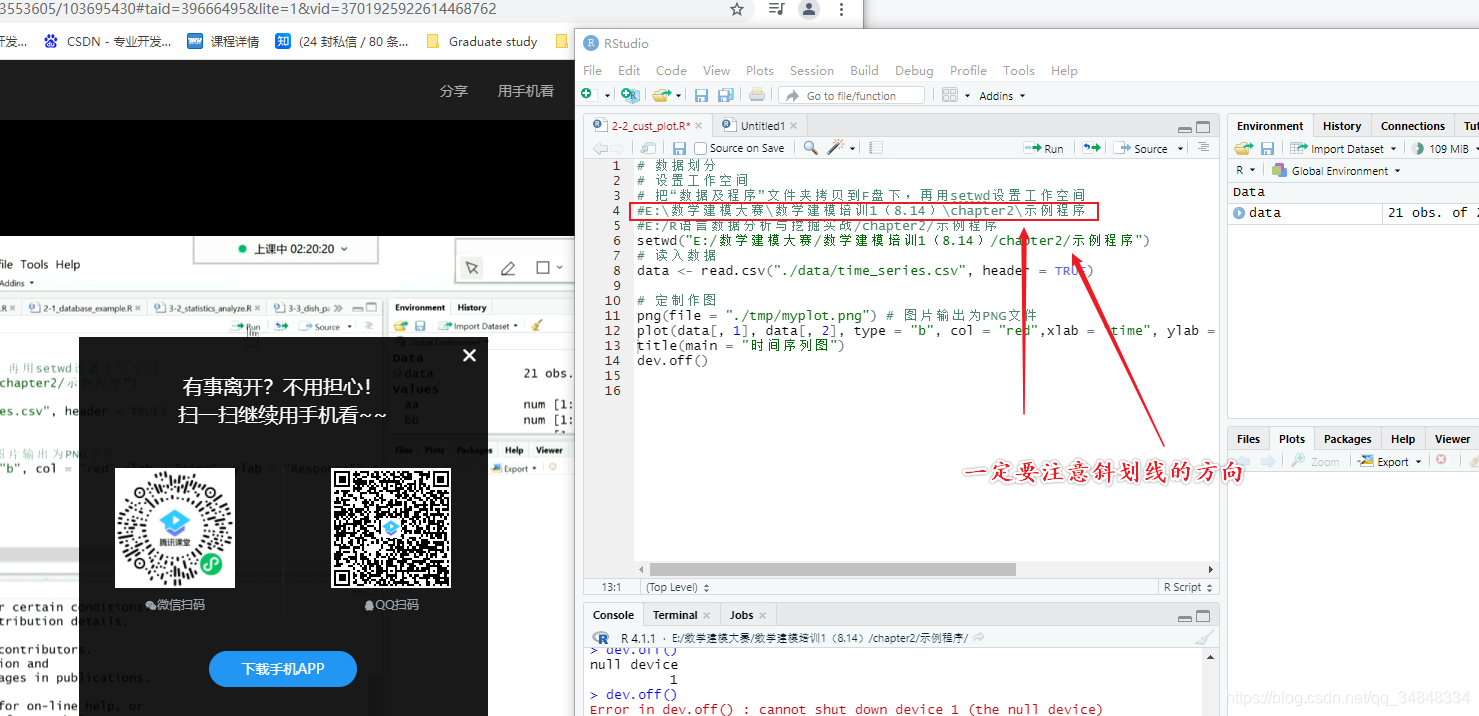
Task: Open the Tools menu in RStudio
Action: (1019, 70)
